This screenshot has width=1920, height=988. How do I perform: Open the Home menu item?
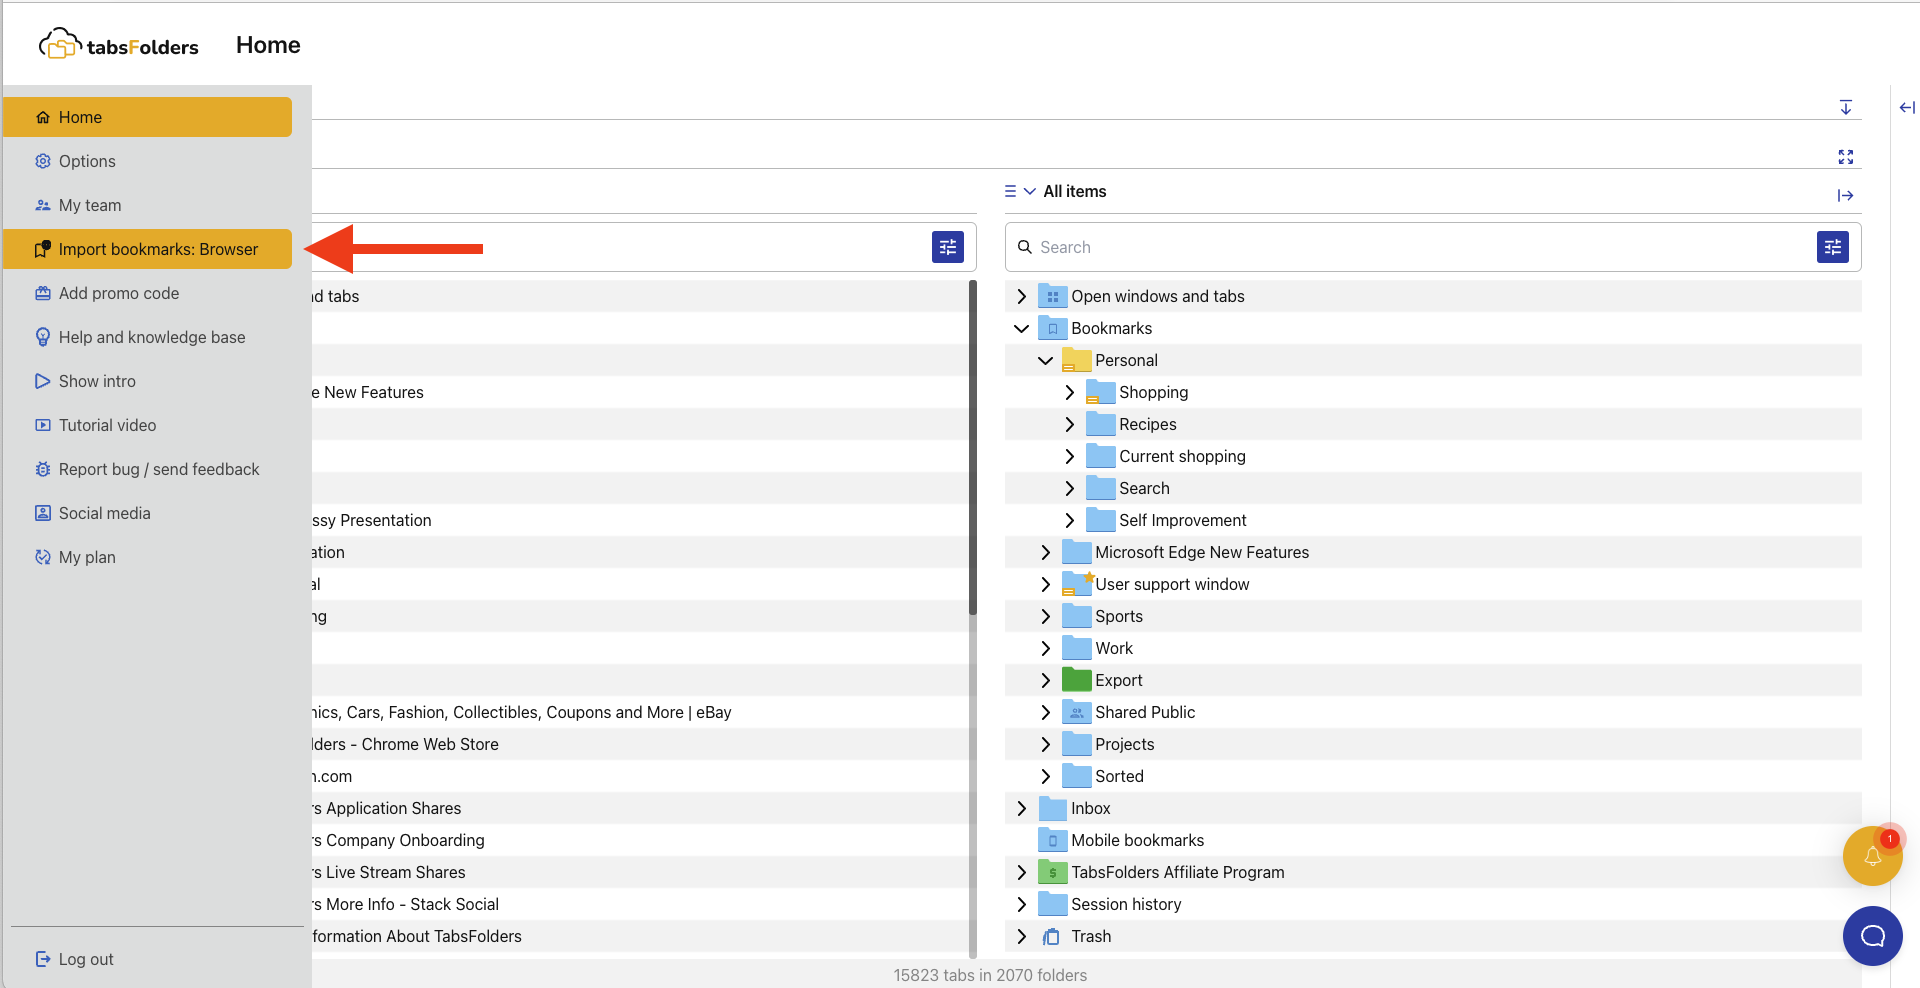tap(148, 117)
